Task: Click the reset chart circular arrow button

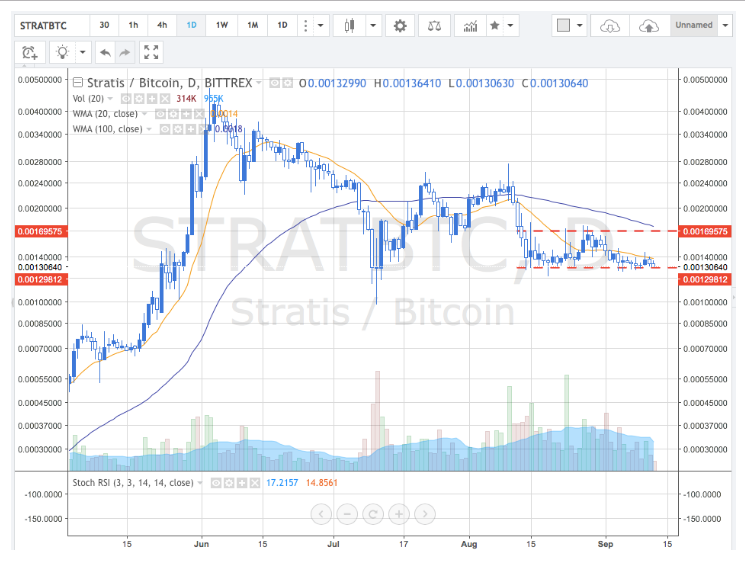Action: [x=373, y=514]
